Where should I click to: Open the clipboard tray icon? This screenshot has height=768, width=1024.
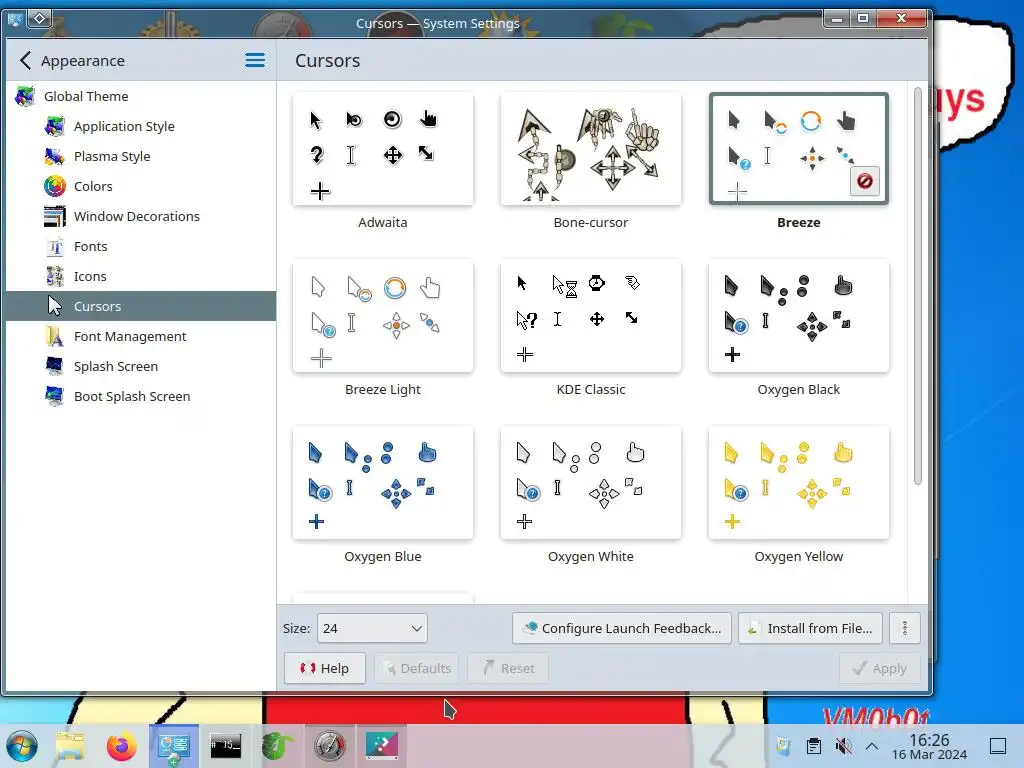coord(814,746)
